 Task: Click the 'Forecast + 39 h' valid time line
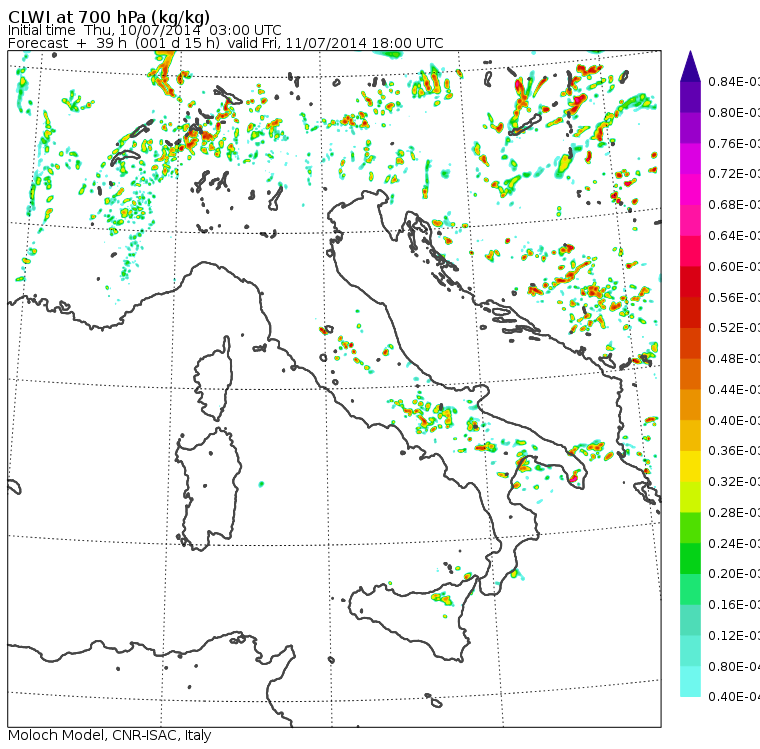pos(225,43)
